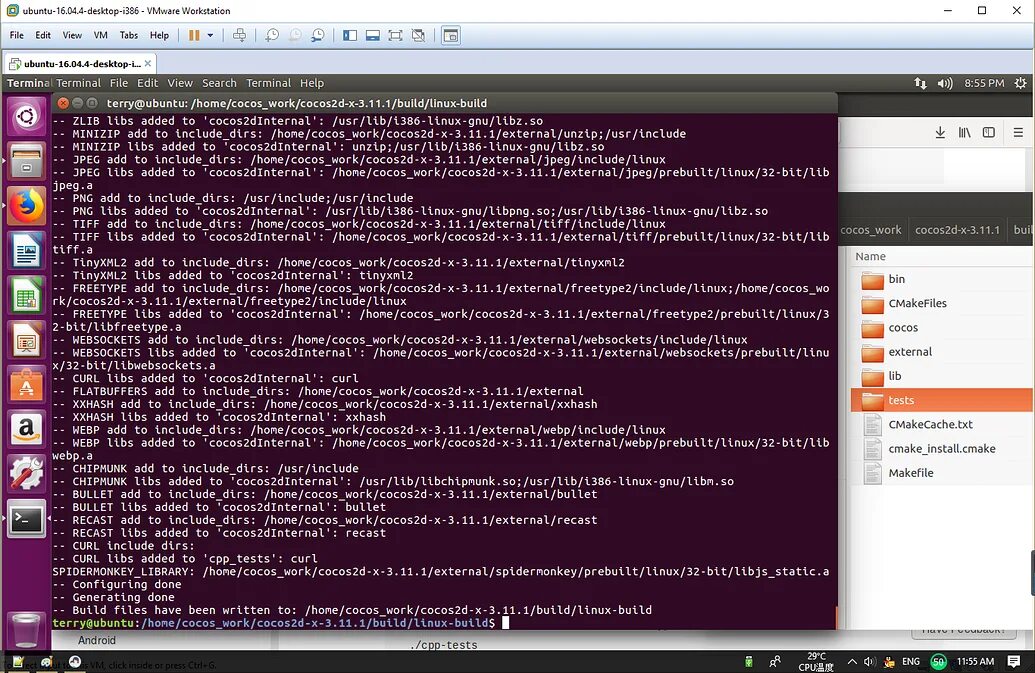Select the cmake_install.cmake file
Image resolution: width=1035 pixels, height=673 pixels.
coord(942,449)
